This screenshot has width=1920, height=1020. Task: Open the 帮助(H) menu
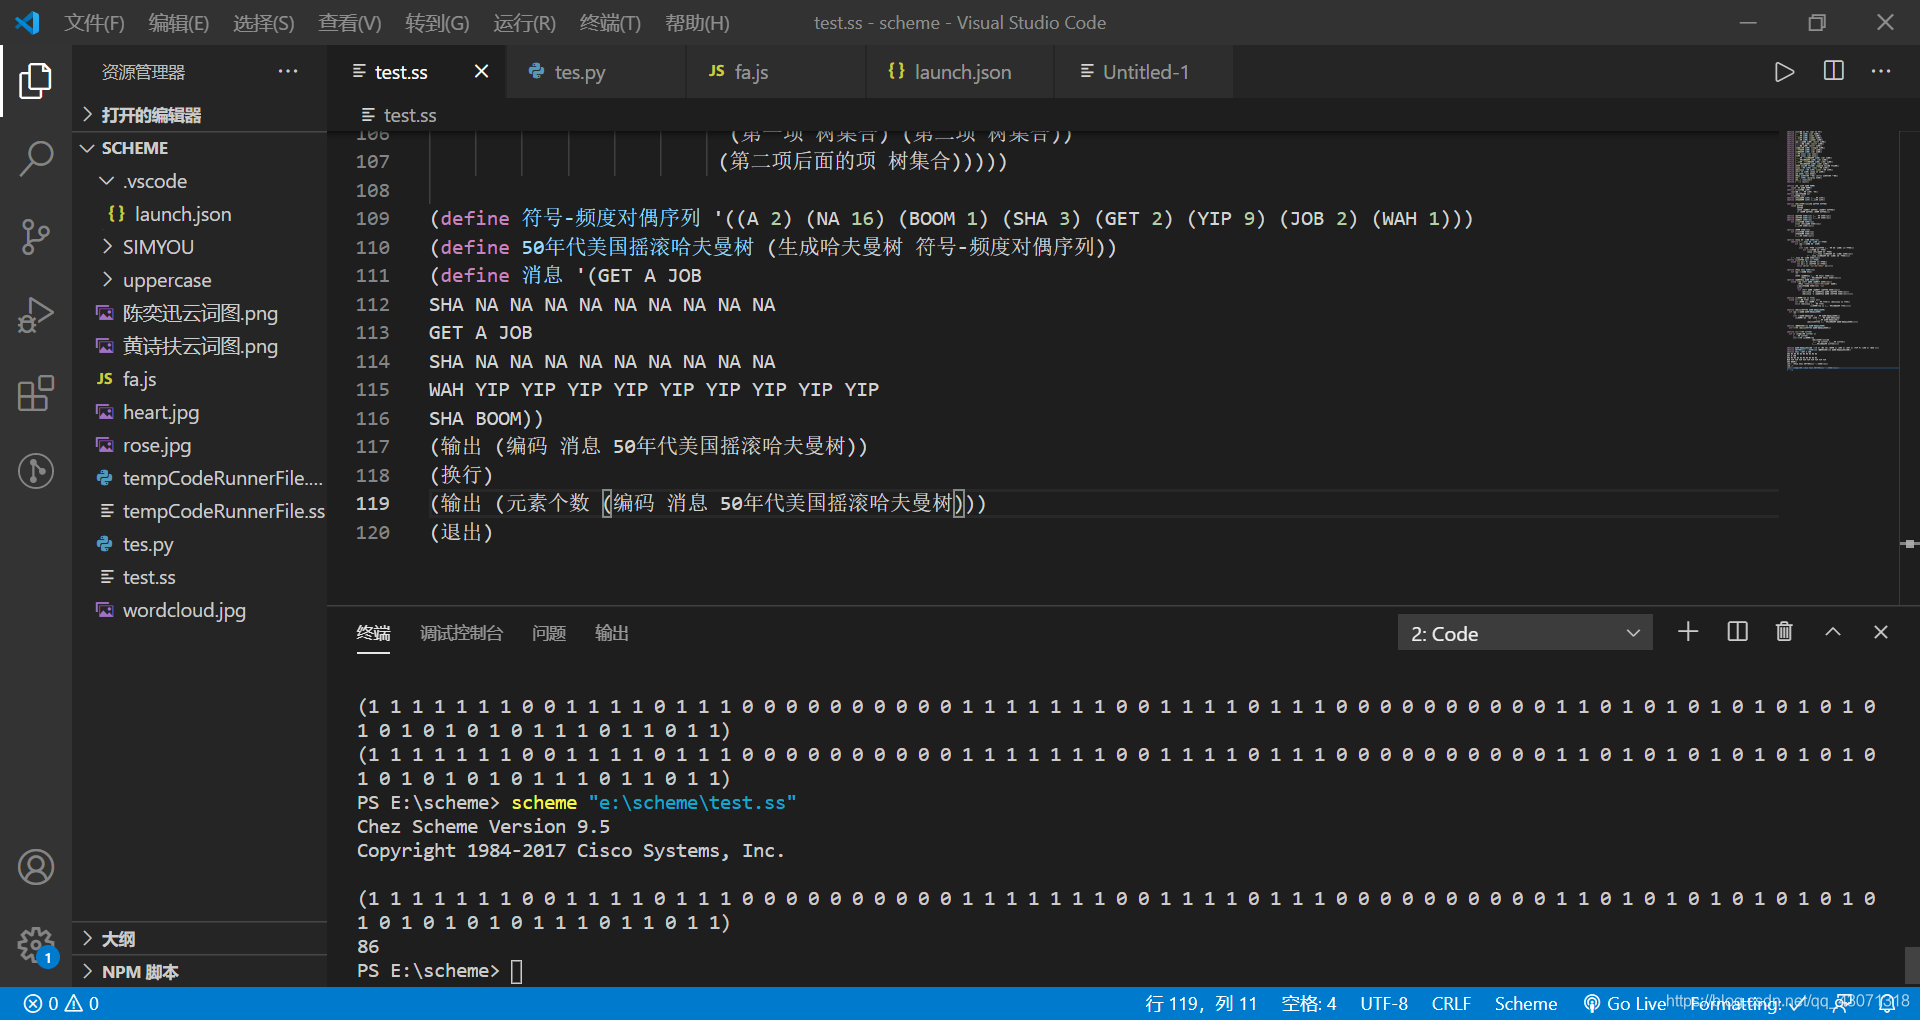tap(697, 23)
